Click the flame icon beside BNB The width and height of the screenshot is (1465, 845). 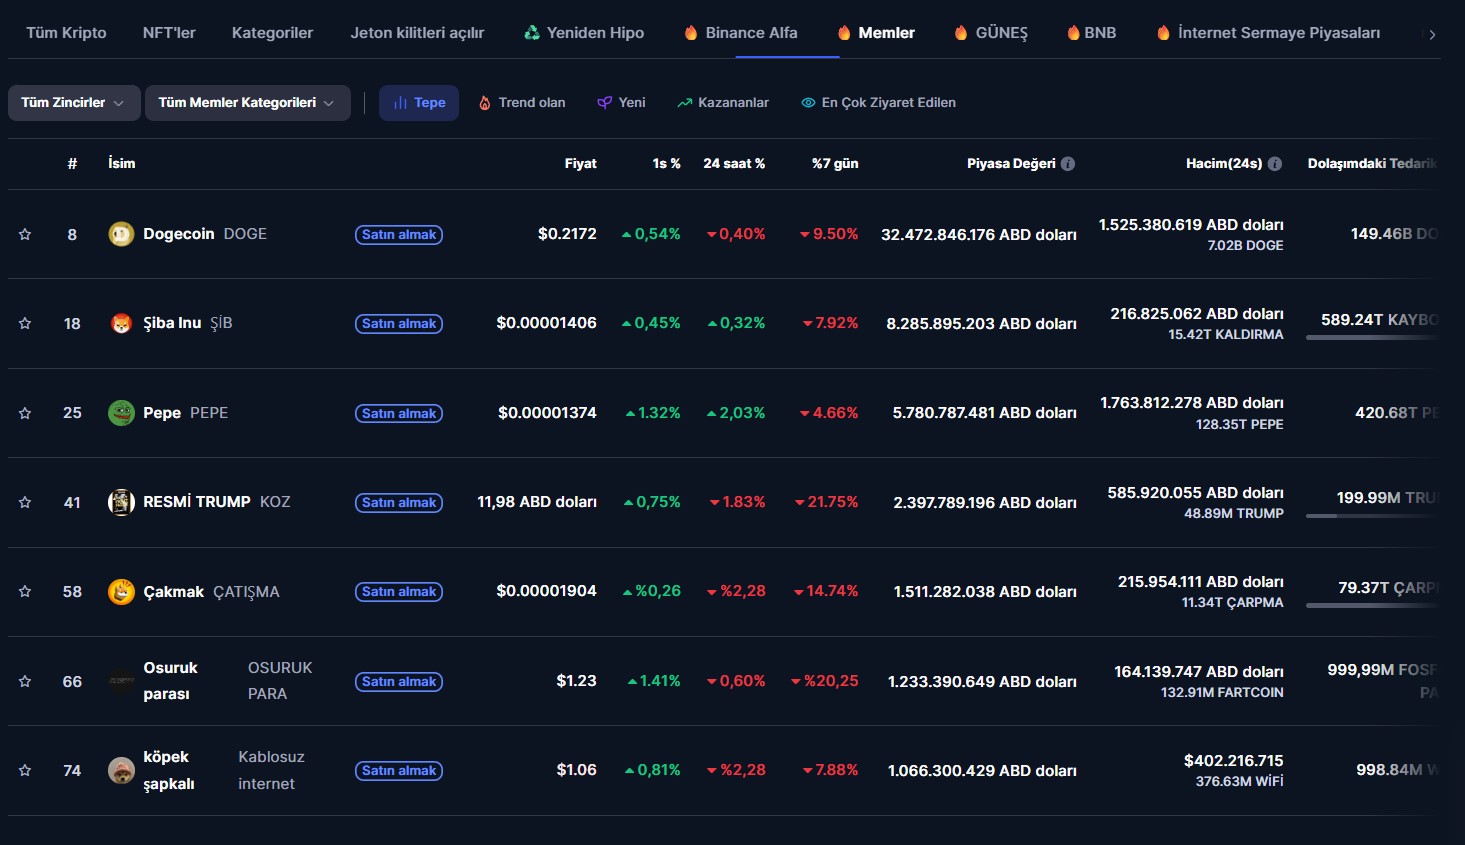[1073, 33]
